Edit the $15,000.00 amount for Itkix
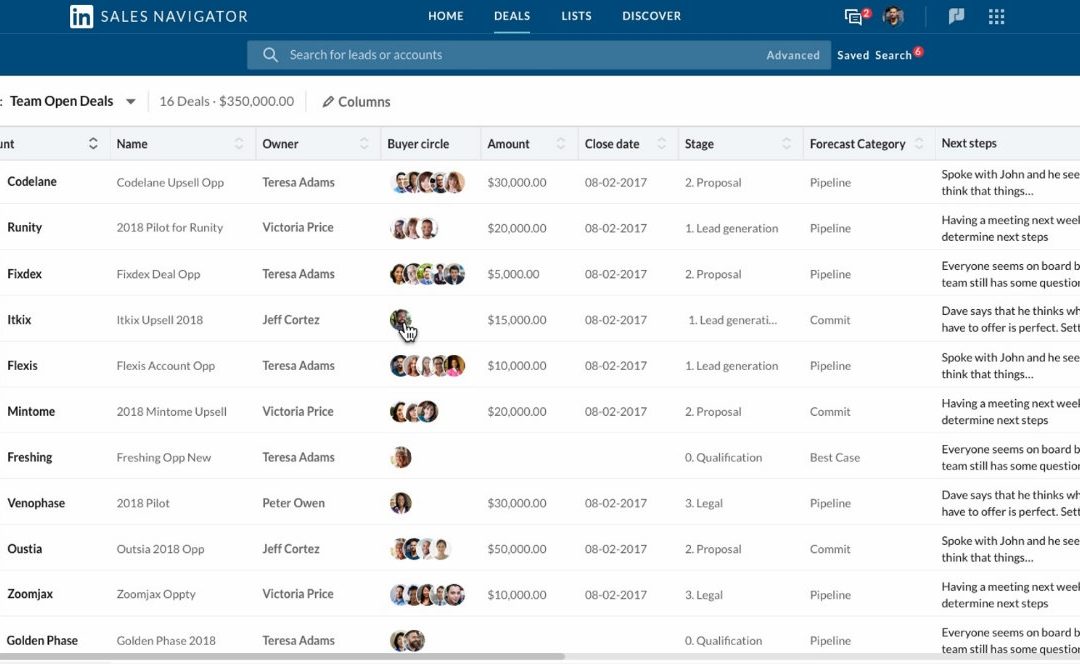 (x=517, y=320)
